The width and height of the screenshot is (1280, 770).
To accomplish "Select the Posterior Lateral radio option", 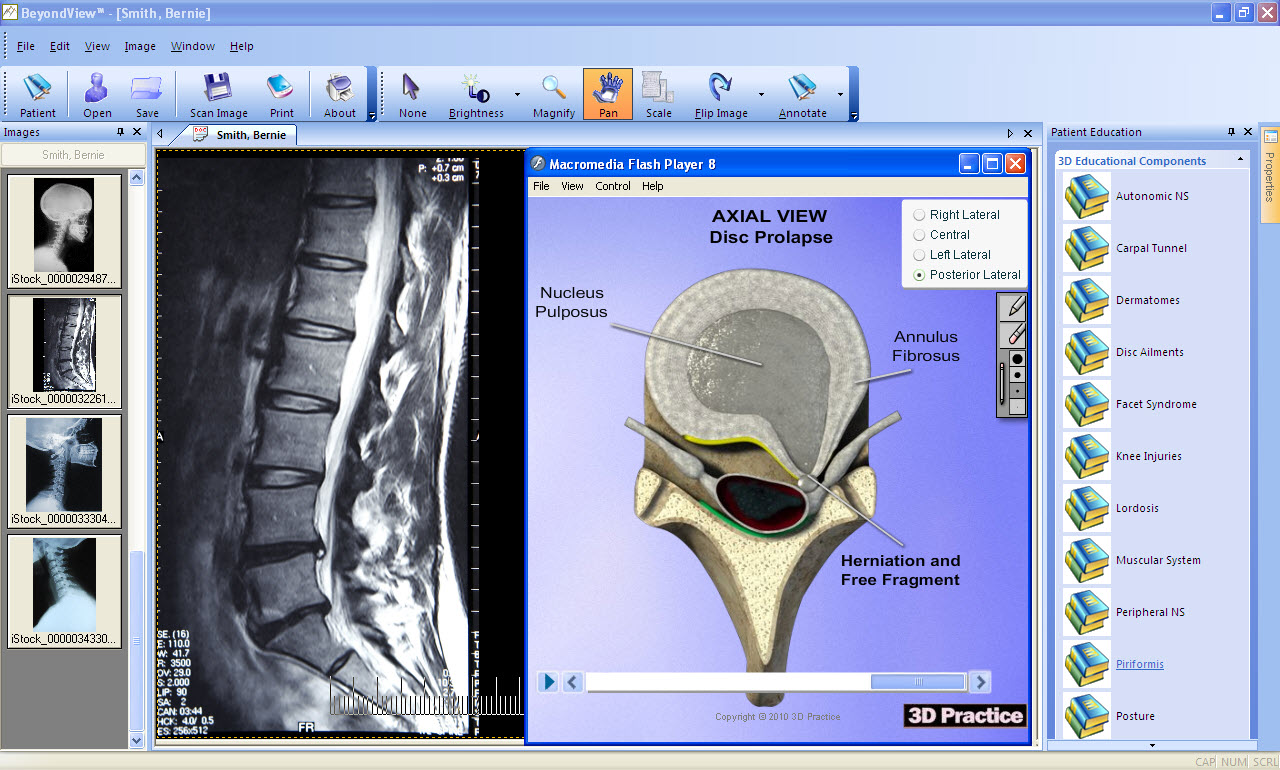I will (x=919, y=275).
